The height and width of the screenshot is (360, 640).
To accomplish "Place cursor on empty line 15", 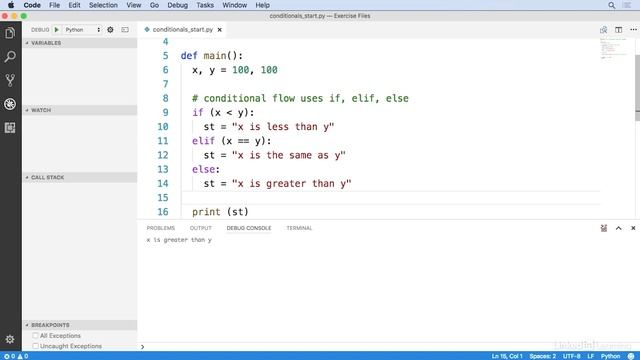I will (x=390, y=198).
